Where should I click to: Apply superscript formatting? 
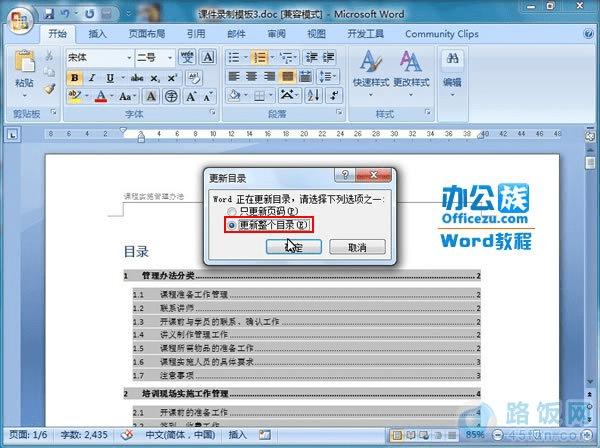pyautogui.click(x=172, y=78)
